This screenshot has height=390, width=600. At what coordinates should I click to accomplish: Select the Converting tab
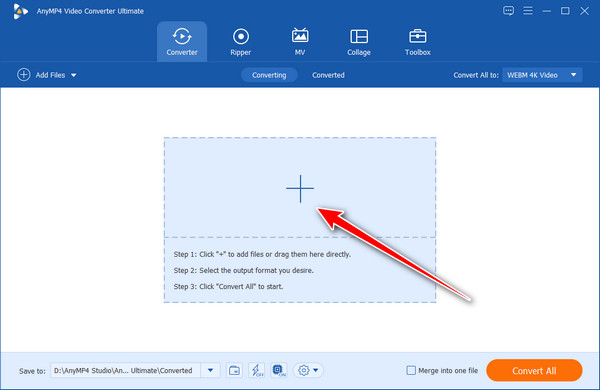point(269,75)
